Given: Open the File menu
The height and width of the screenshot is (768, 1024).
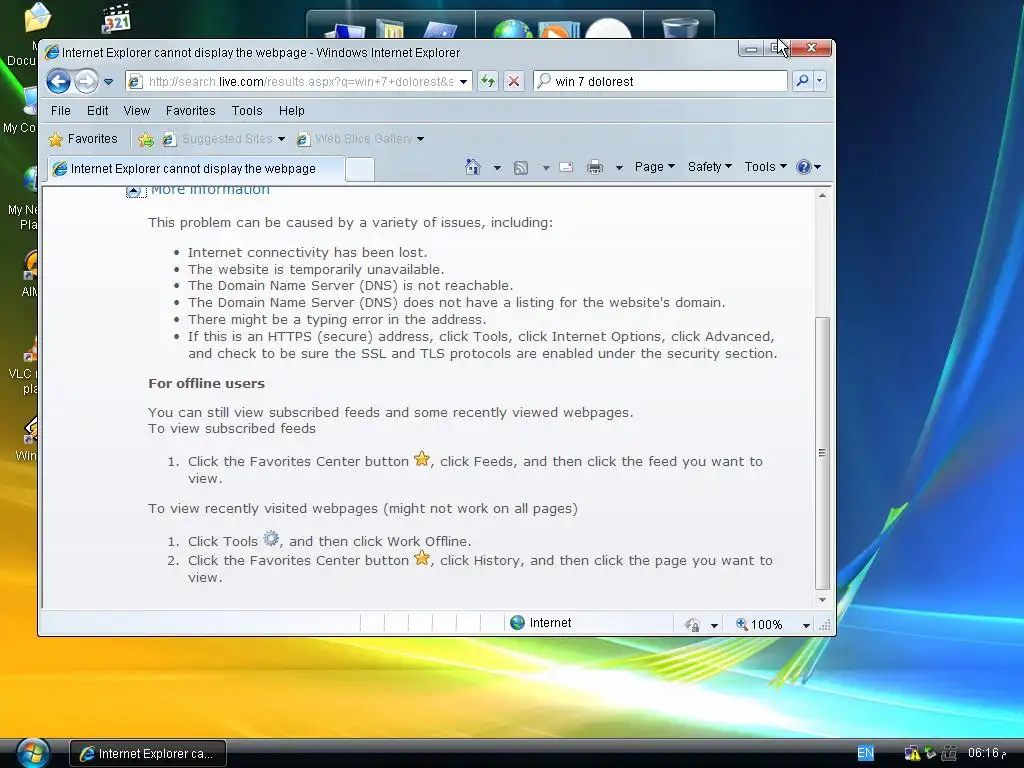Looking at the screenshot, I should point(61,110).
